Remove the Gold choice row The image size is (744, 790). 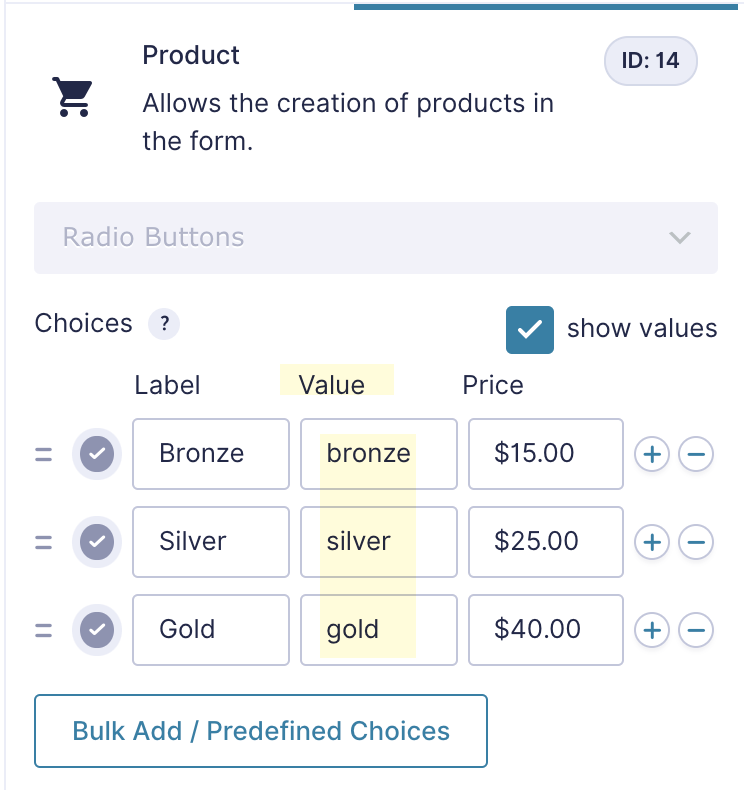click(x=696, y=630)
